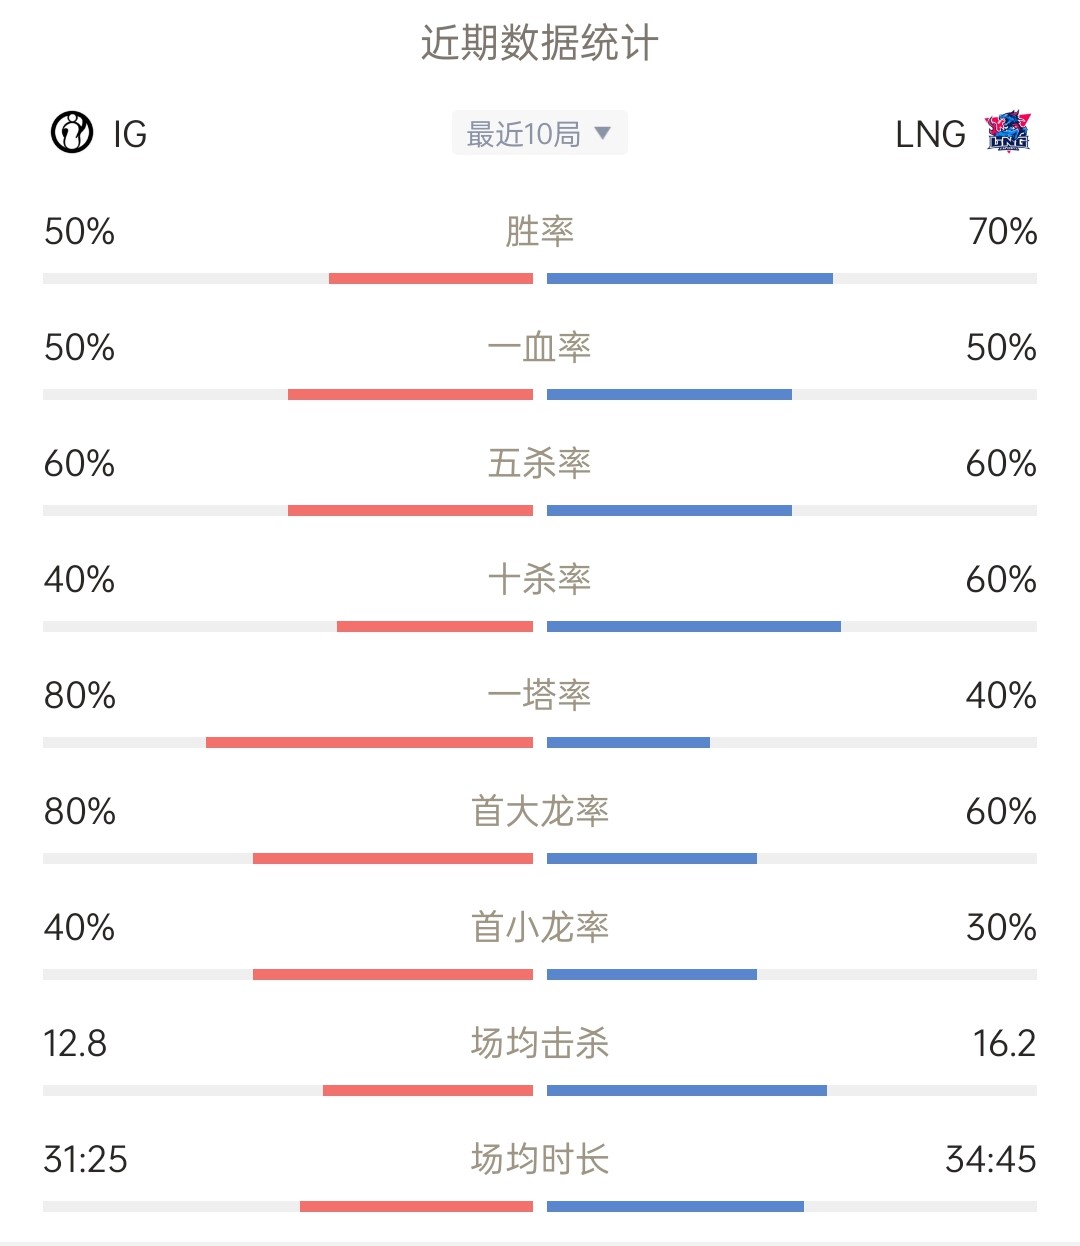The height and width of the screenshot is (1246, 1080).
Task: Click the 首小龙率 stat label
Action: (540, 927)
